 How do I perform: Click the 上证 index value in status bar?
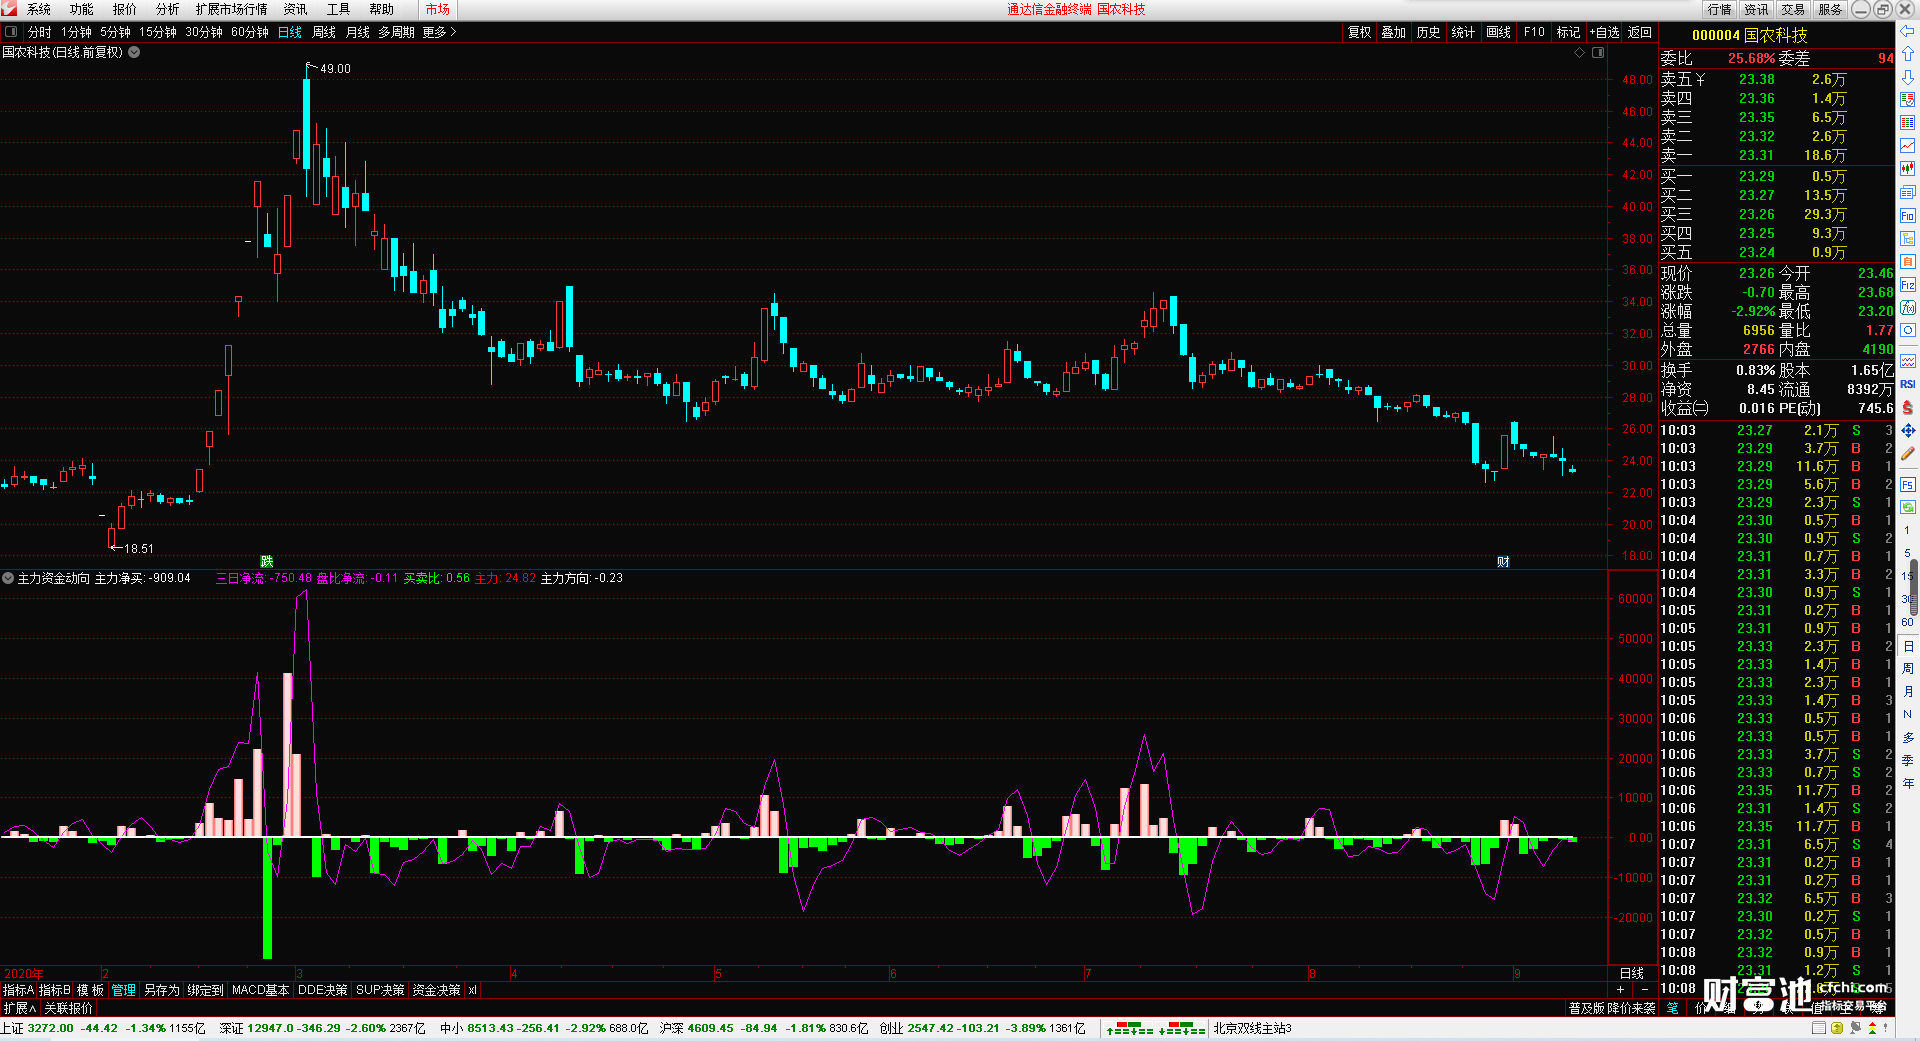[50, 1028]
